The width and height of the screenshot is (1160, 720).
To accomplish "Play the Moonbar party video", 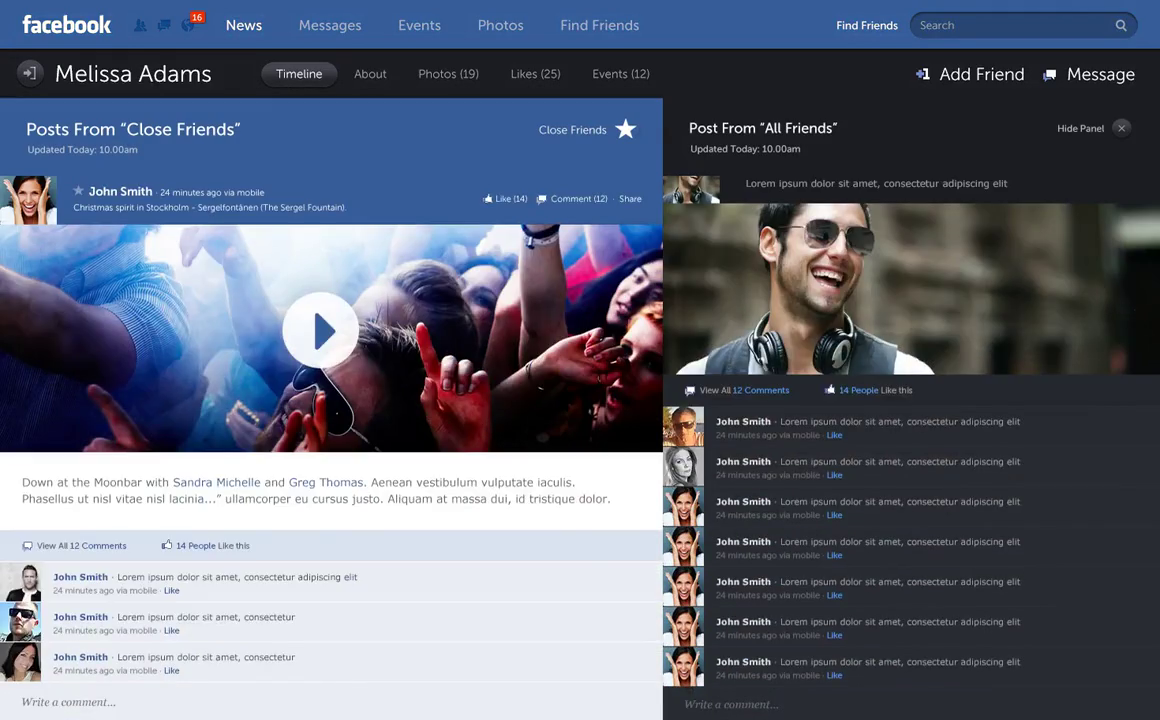I will click(321, 332).
